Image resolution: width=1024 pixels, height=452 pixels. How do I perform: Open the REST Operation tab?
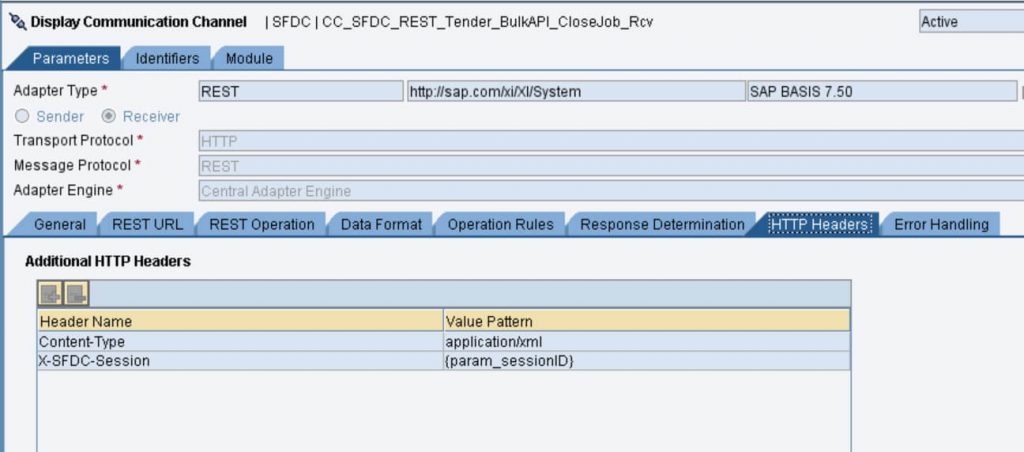pyautogui.click(x=261, y=224)
